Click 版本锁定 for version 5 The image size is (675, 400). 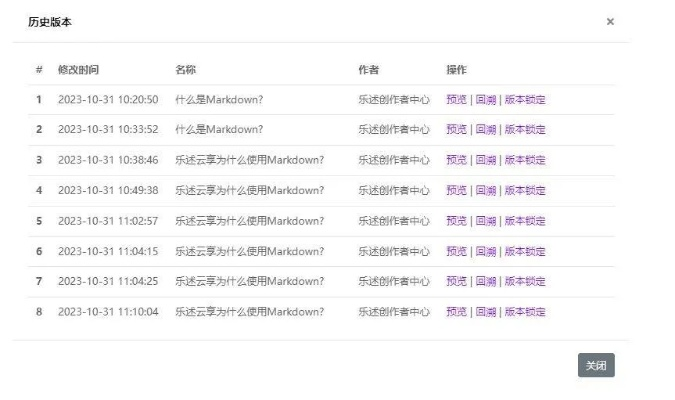point(525,221)
